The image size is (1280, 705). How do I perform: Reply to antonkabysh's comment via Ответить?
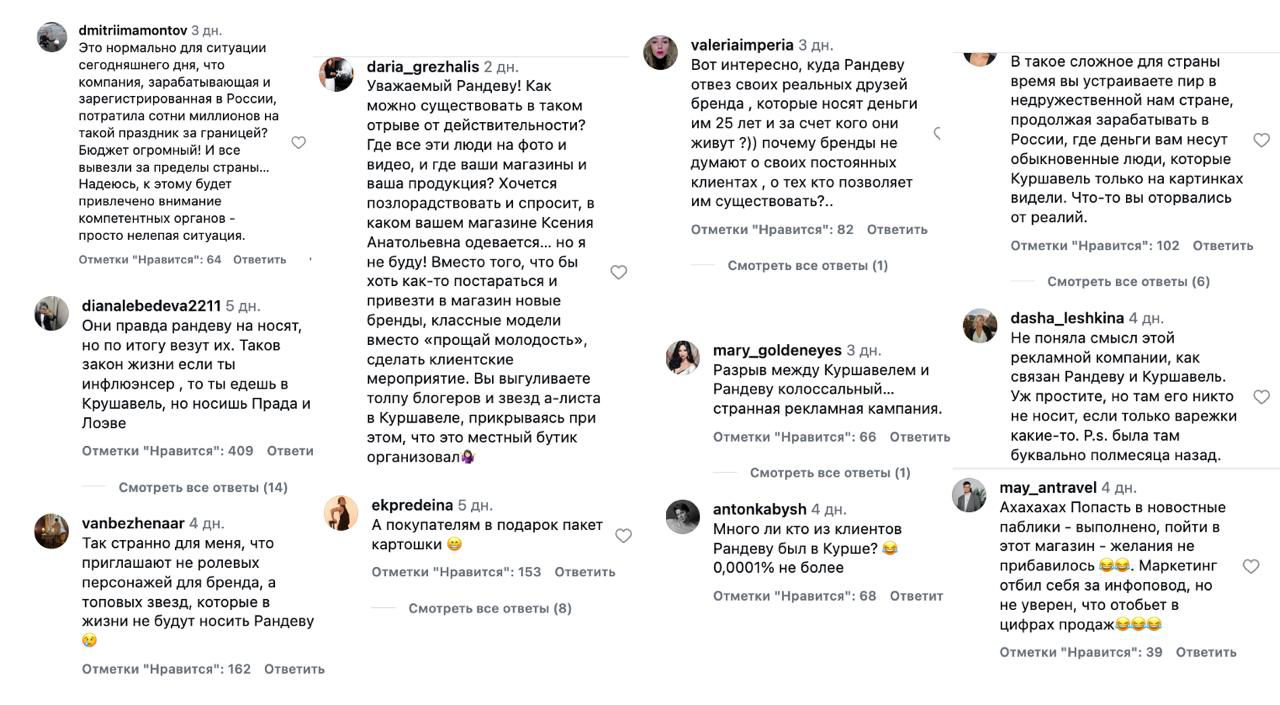tap(917, 595)
